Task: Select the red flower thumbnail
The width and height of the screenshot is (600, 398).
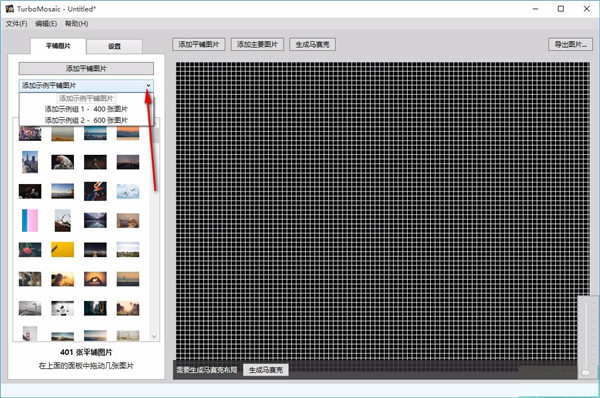Action: [x=30, y=250]
